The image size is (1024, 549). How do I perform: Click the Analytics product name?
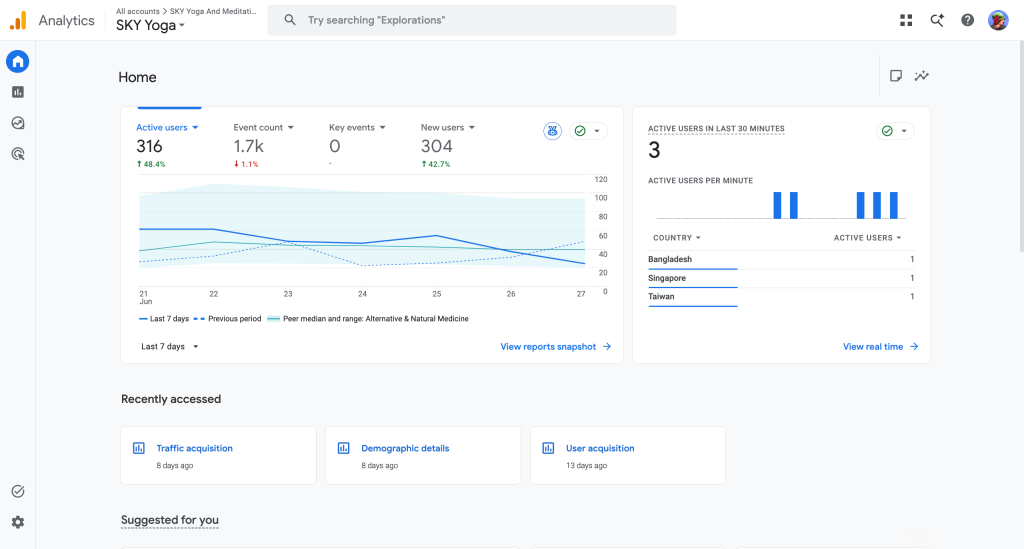[x=66, y=20]
